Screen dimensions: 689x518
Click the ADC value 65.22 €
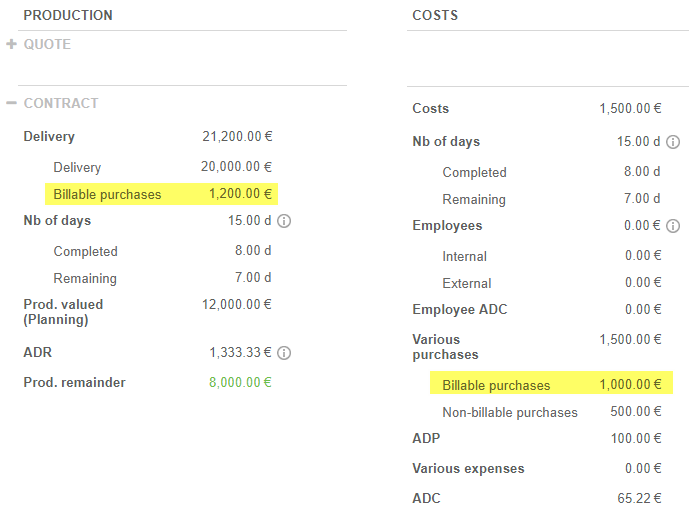[639, 498]
